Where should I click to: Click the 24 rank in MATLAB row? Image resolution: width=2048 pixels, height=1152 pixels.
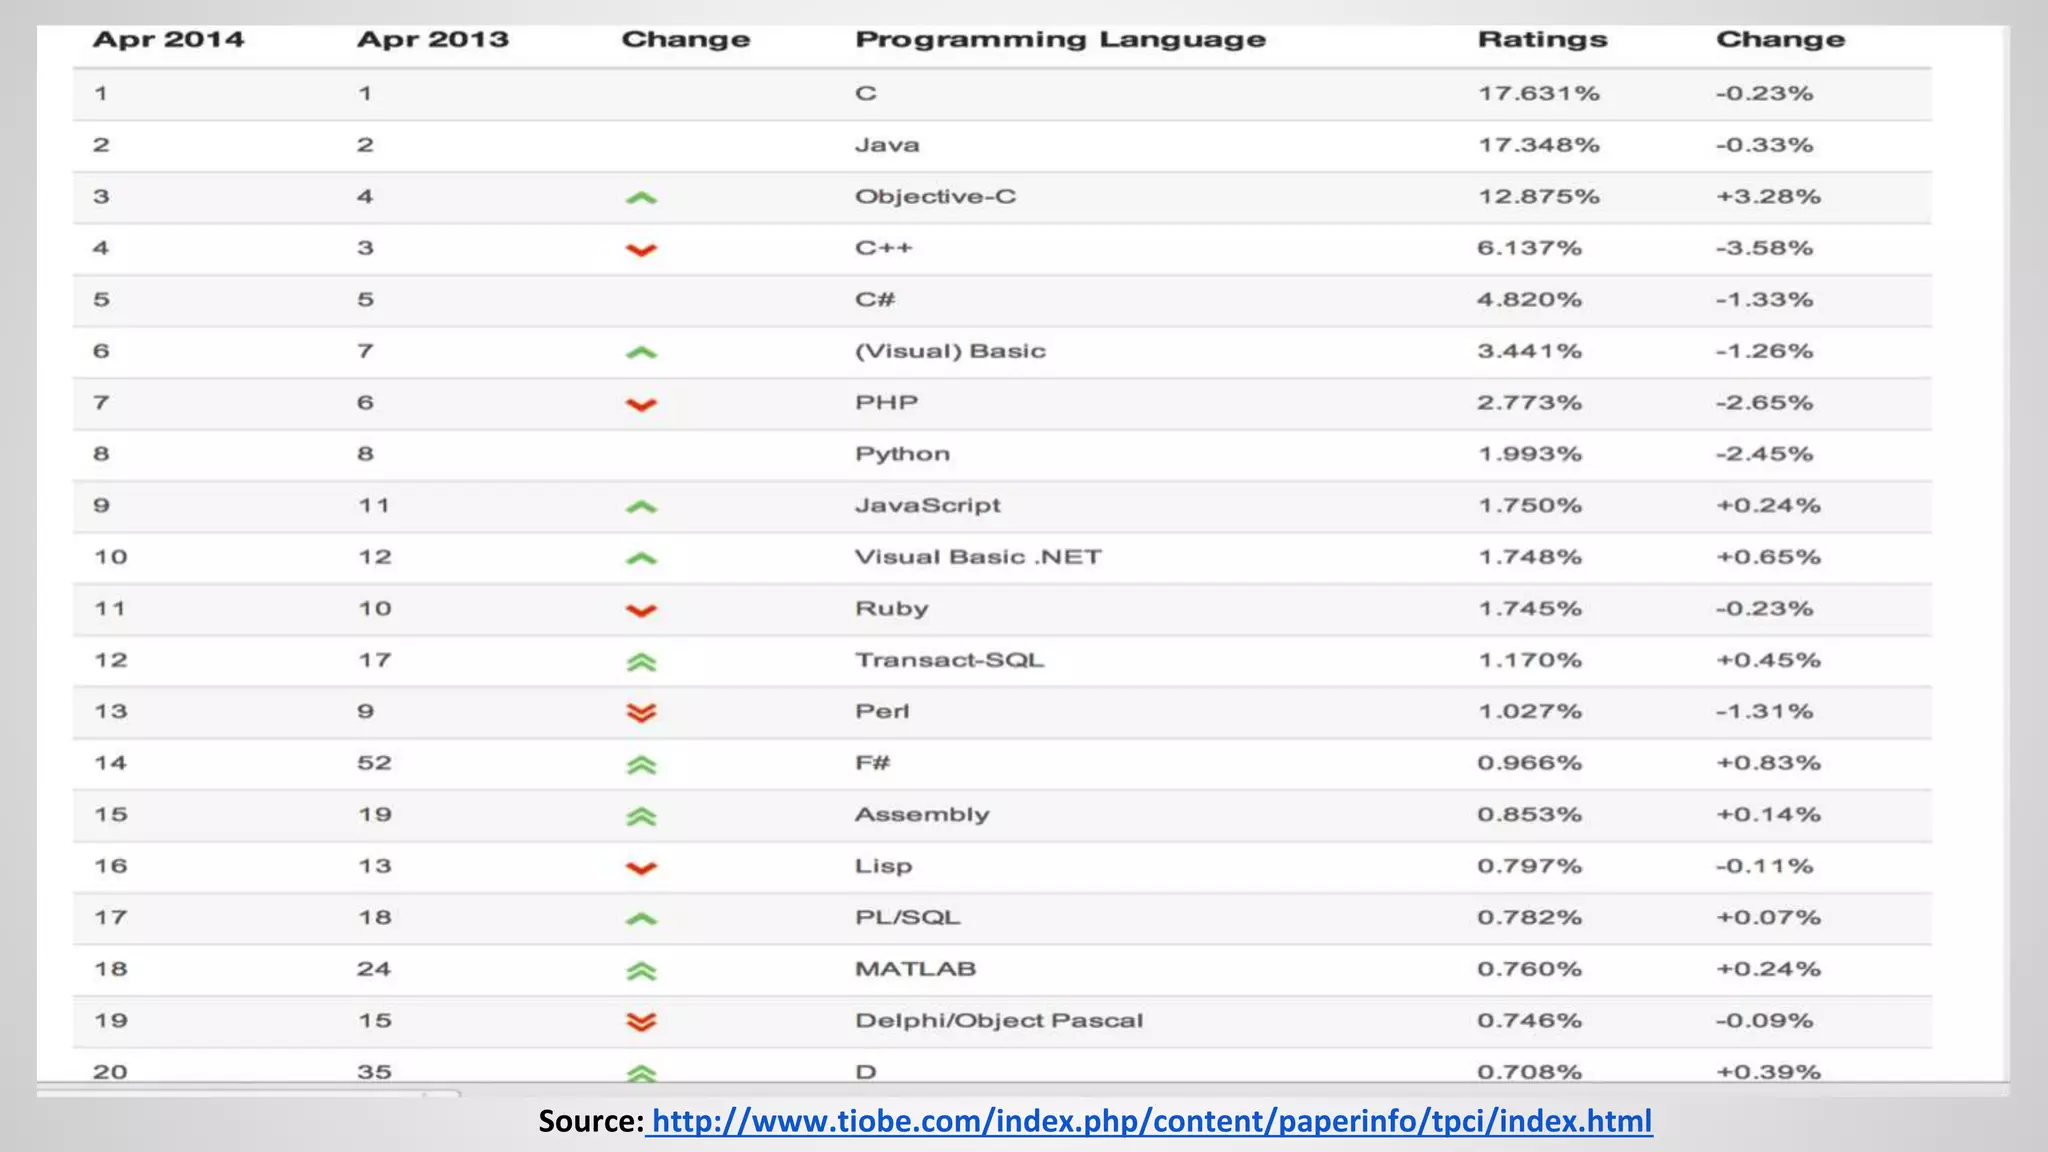pos(375,970)
